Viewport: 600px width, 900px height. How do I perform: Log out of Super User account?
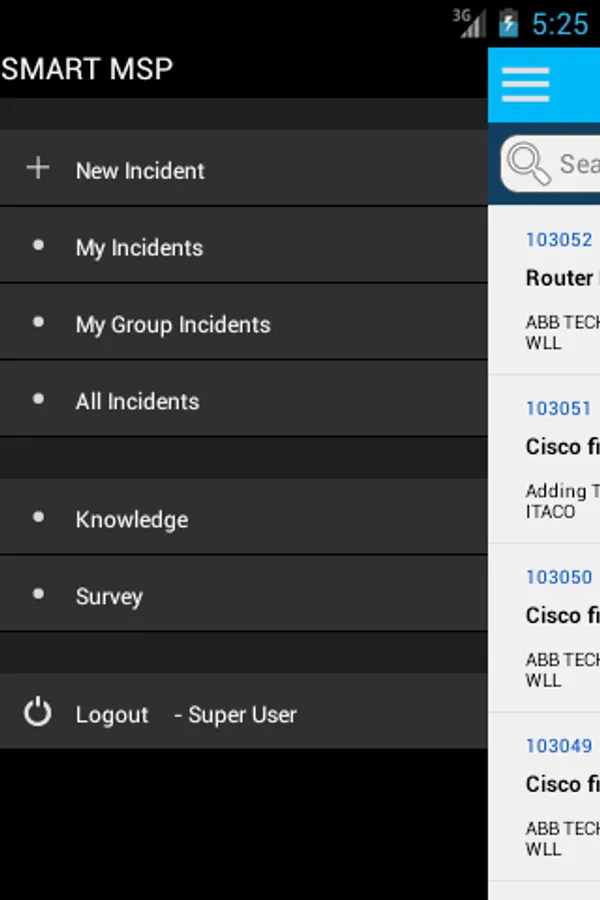point(112,715)
